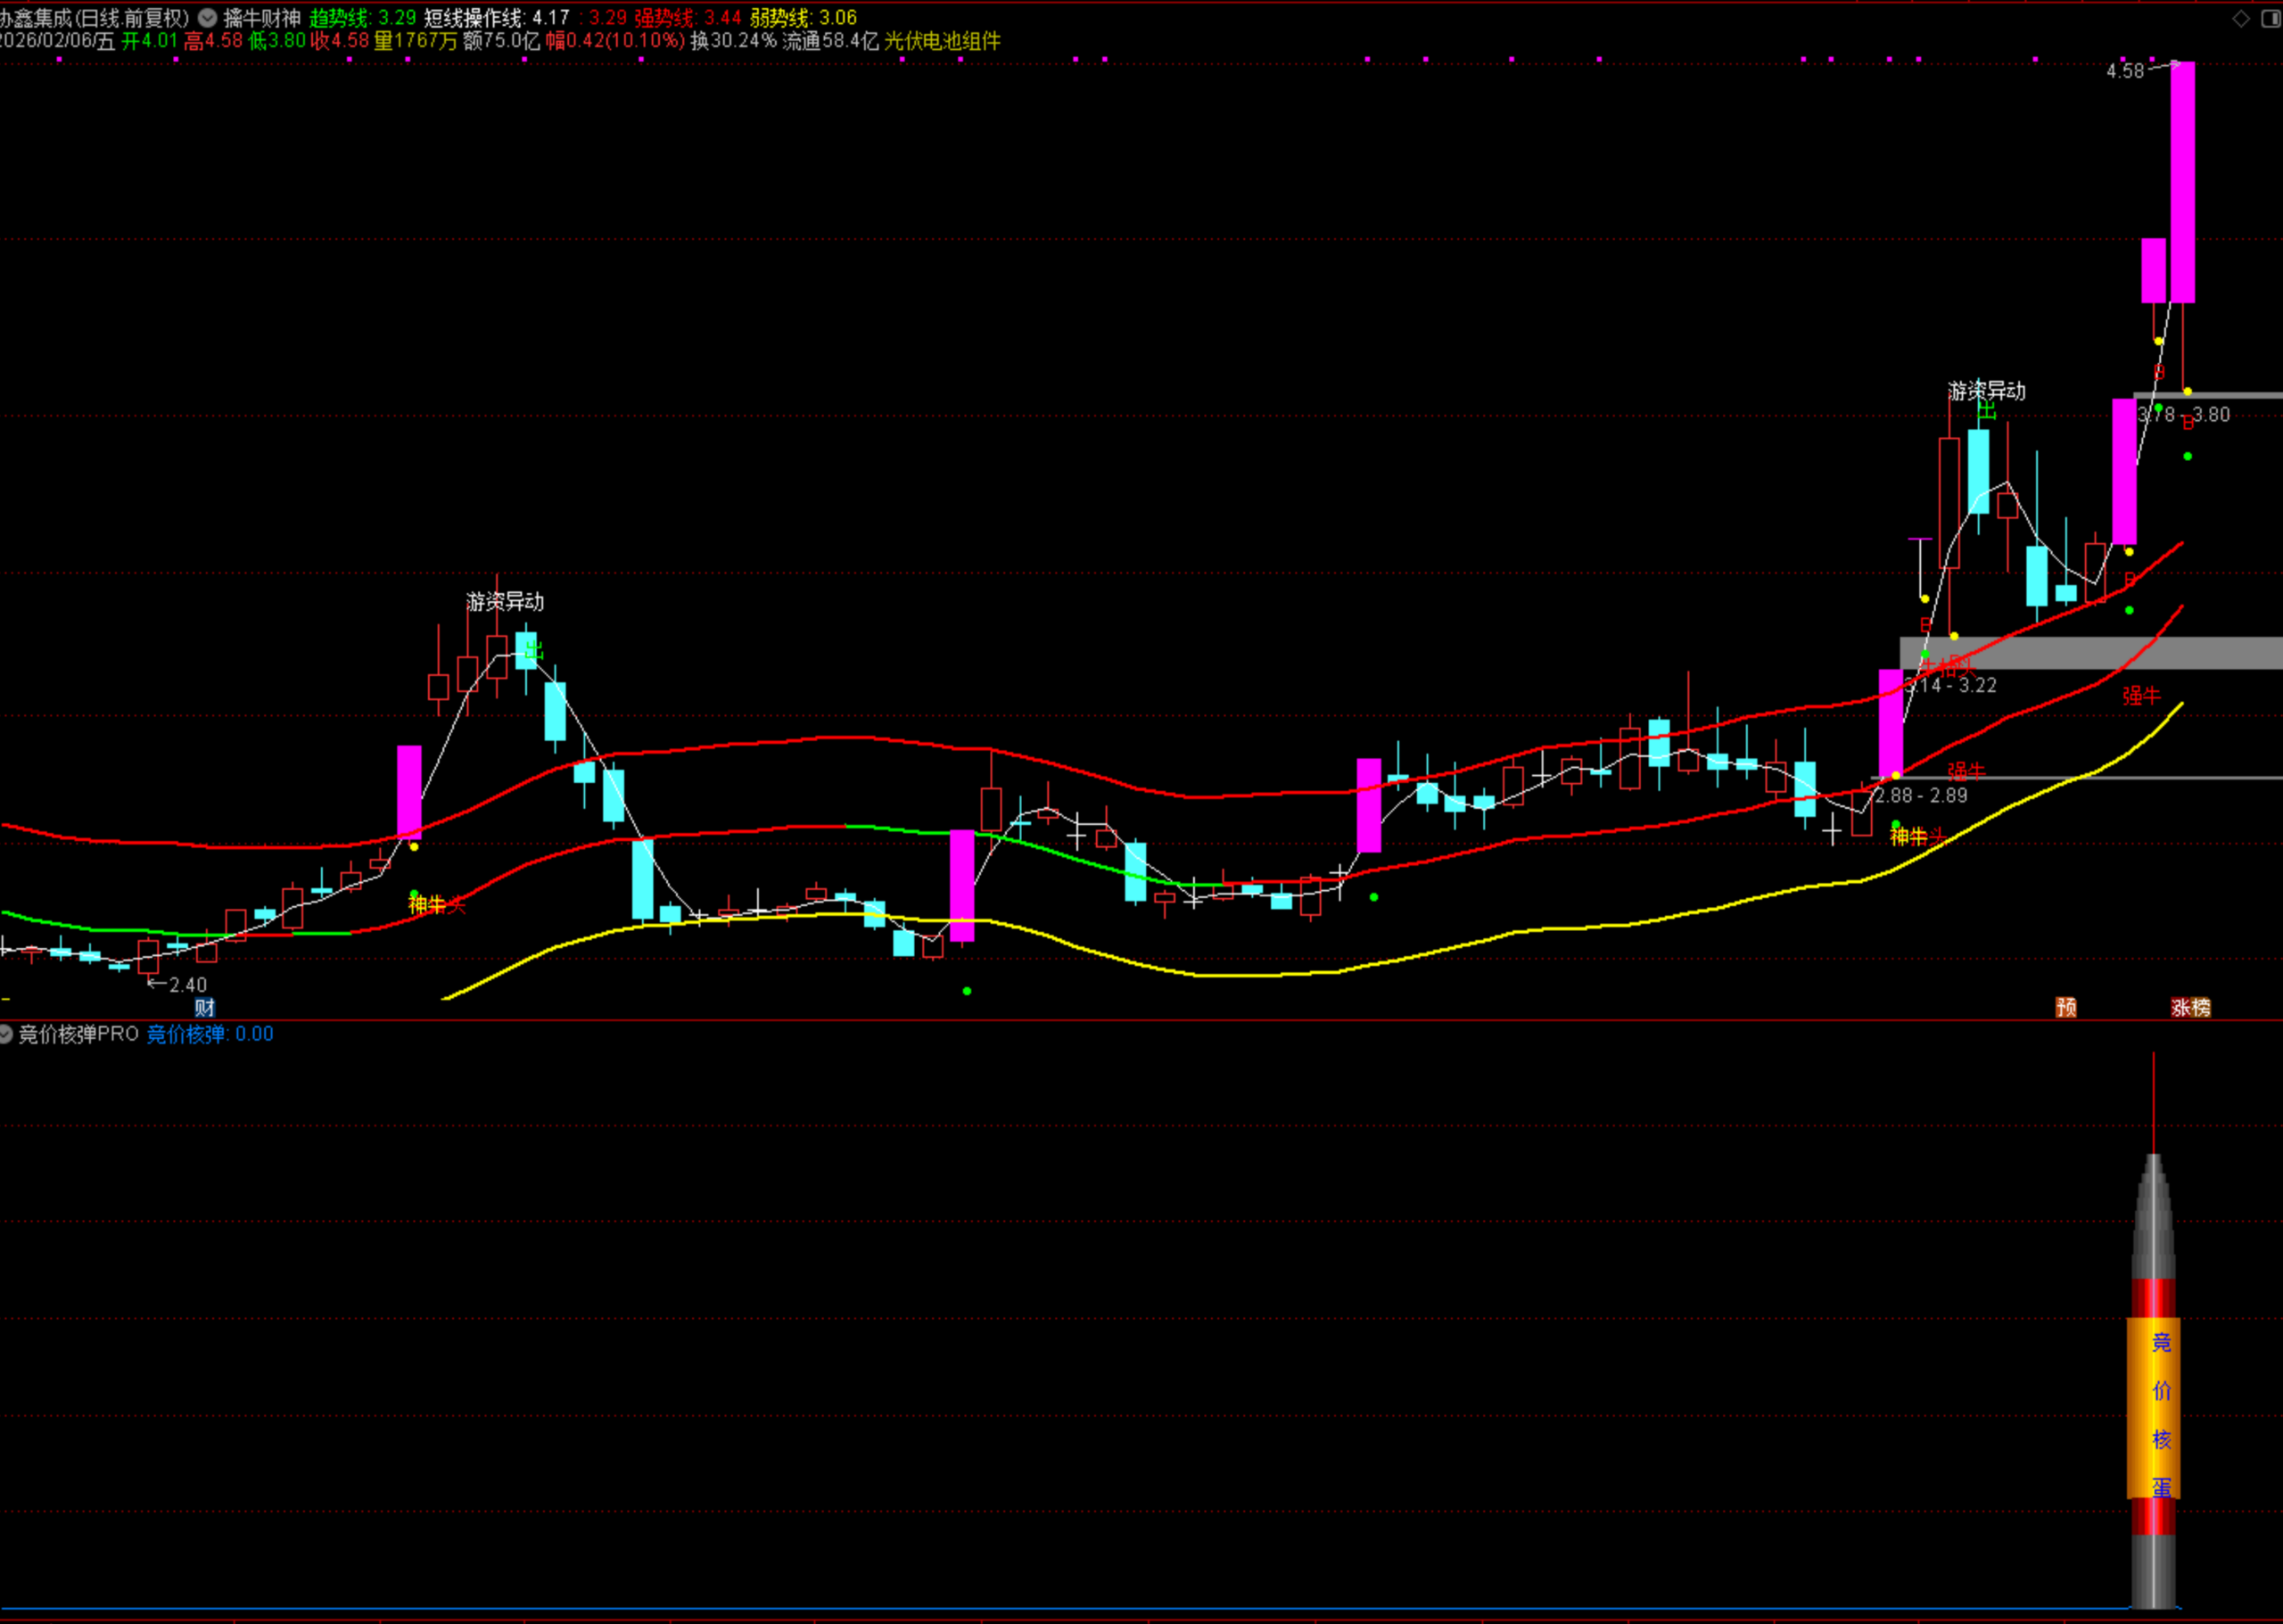This screenshot has height=1624, width=2283.
Task: Click the 竞价核弹PRO indicator title
Action: click(x=79, y=1034)
